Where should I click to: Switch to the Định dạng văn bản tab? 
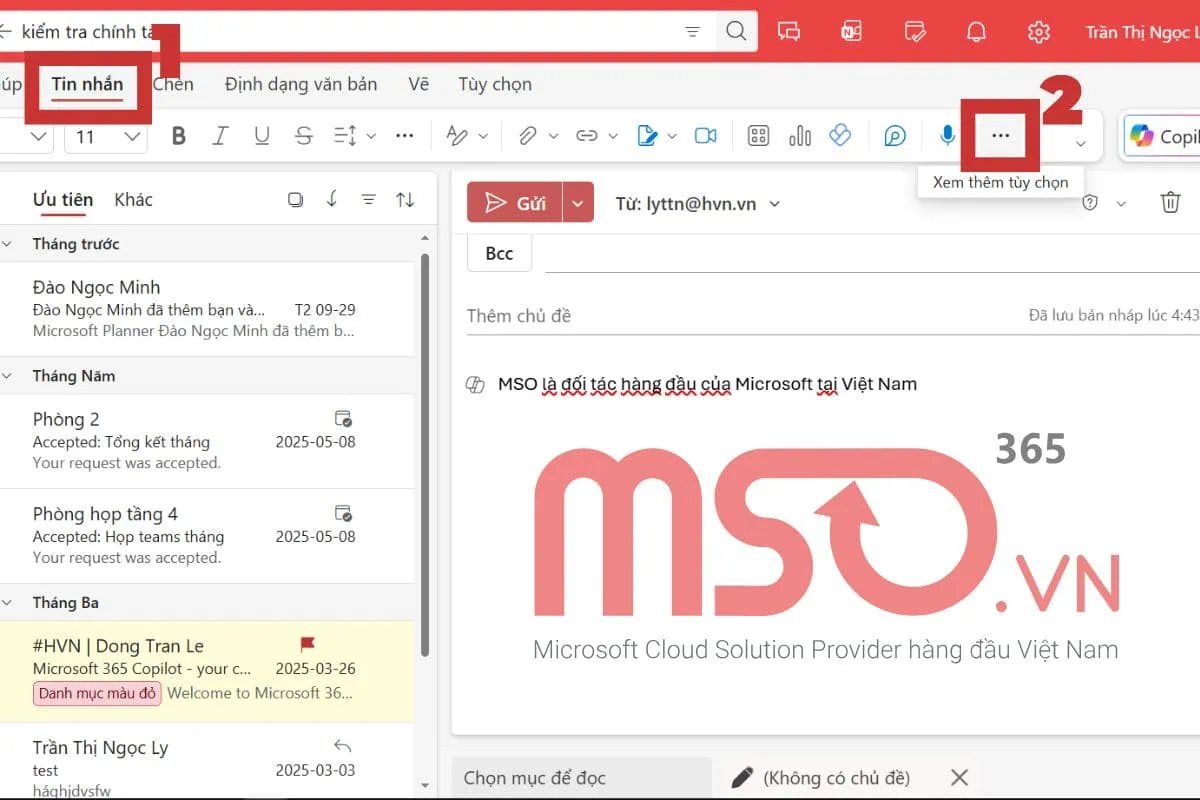point(300,84)
